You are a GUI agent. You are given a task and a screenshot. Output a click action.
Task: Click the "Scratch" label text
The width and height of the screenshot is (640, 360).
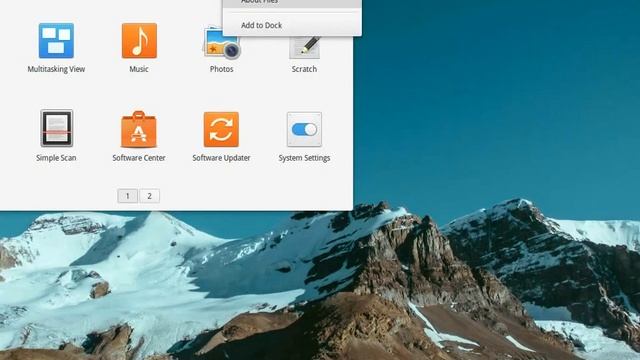point(304,69)
